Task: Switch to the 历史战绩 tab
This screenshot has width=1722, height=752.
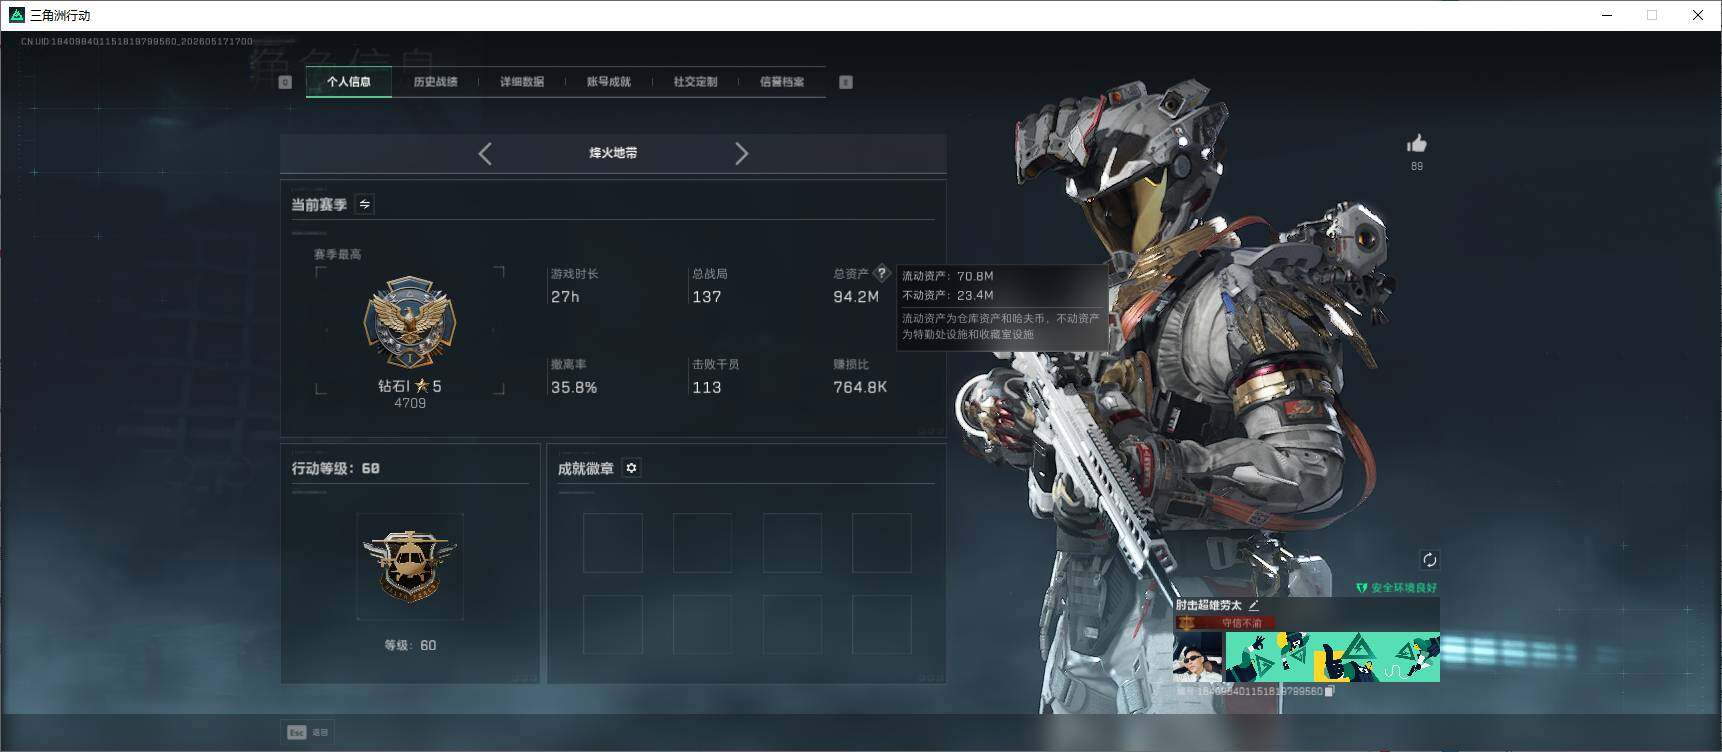Action: [x=435, y=82]
